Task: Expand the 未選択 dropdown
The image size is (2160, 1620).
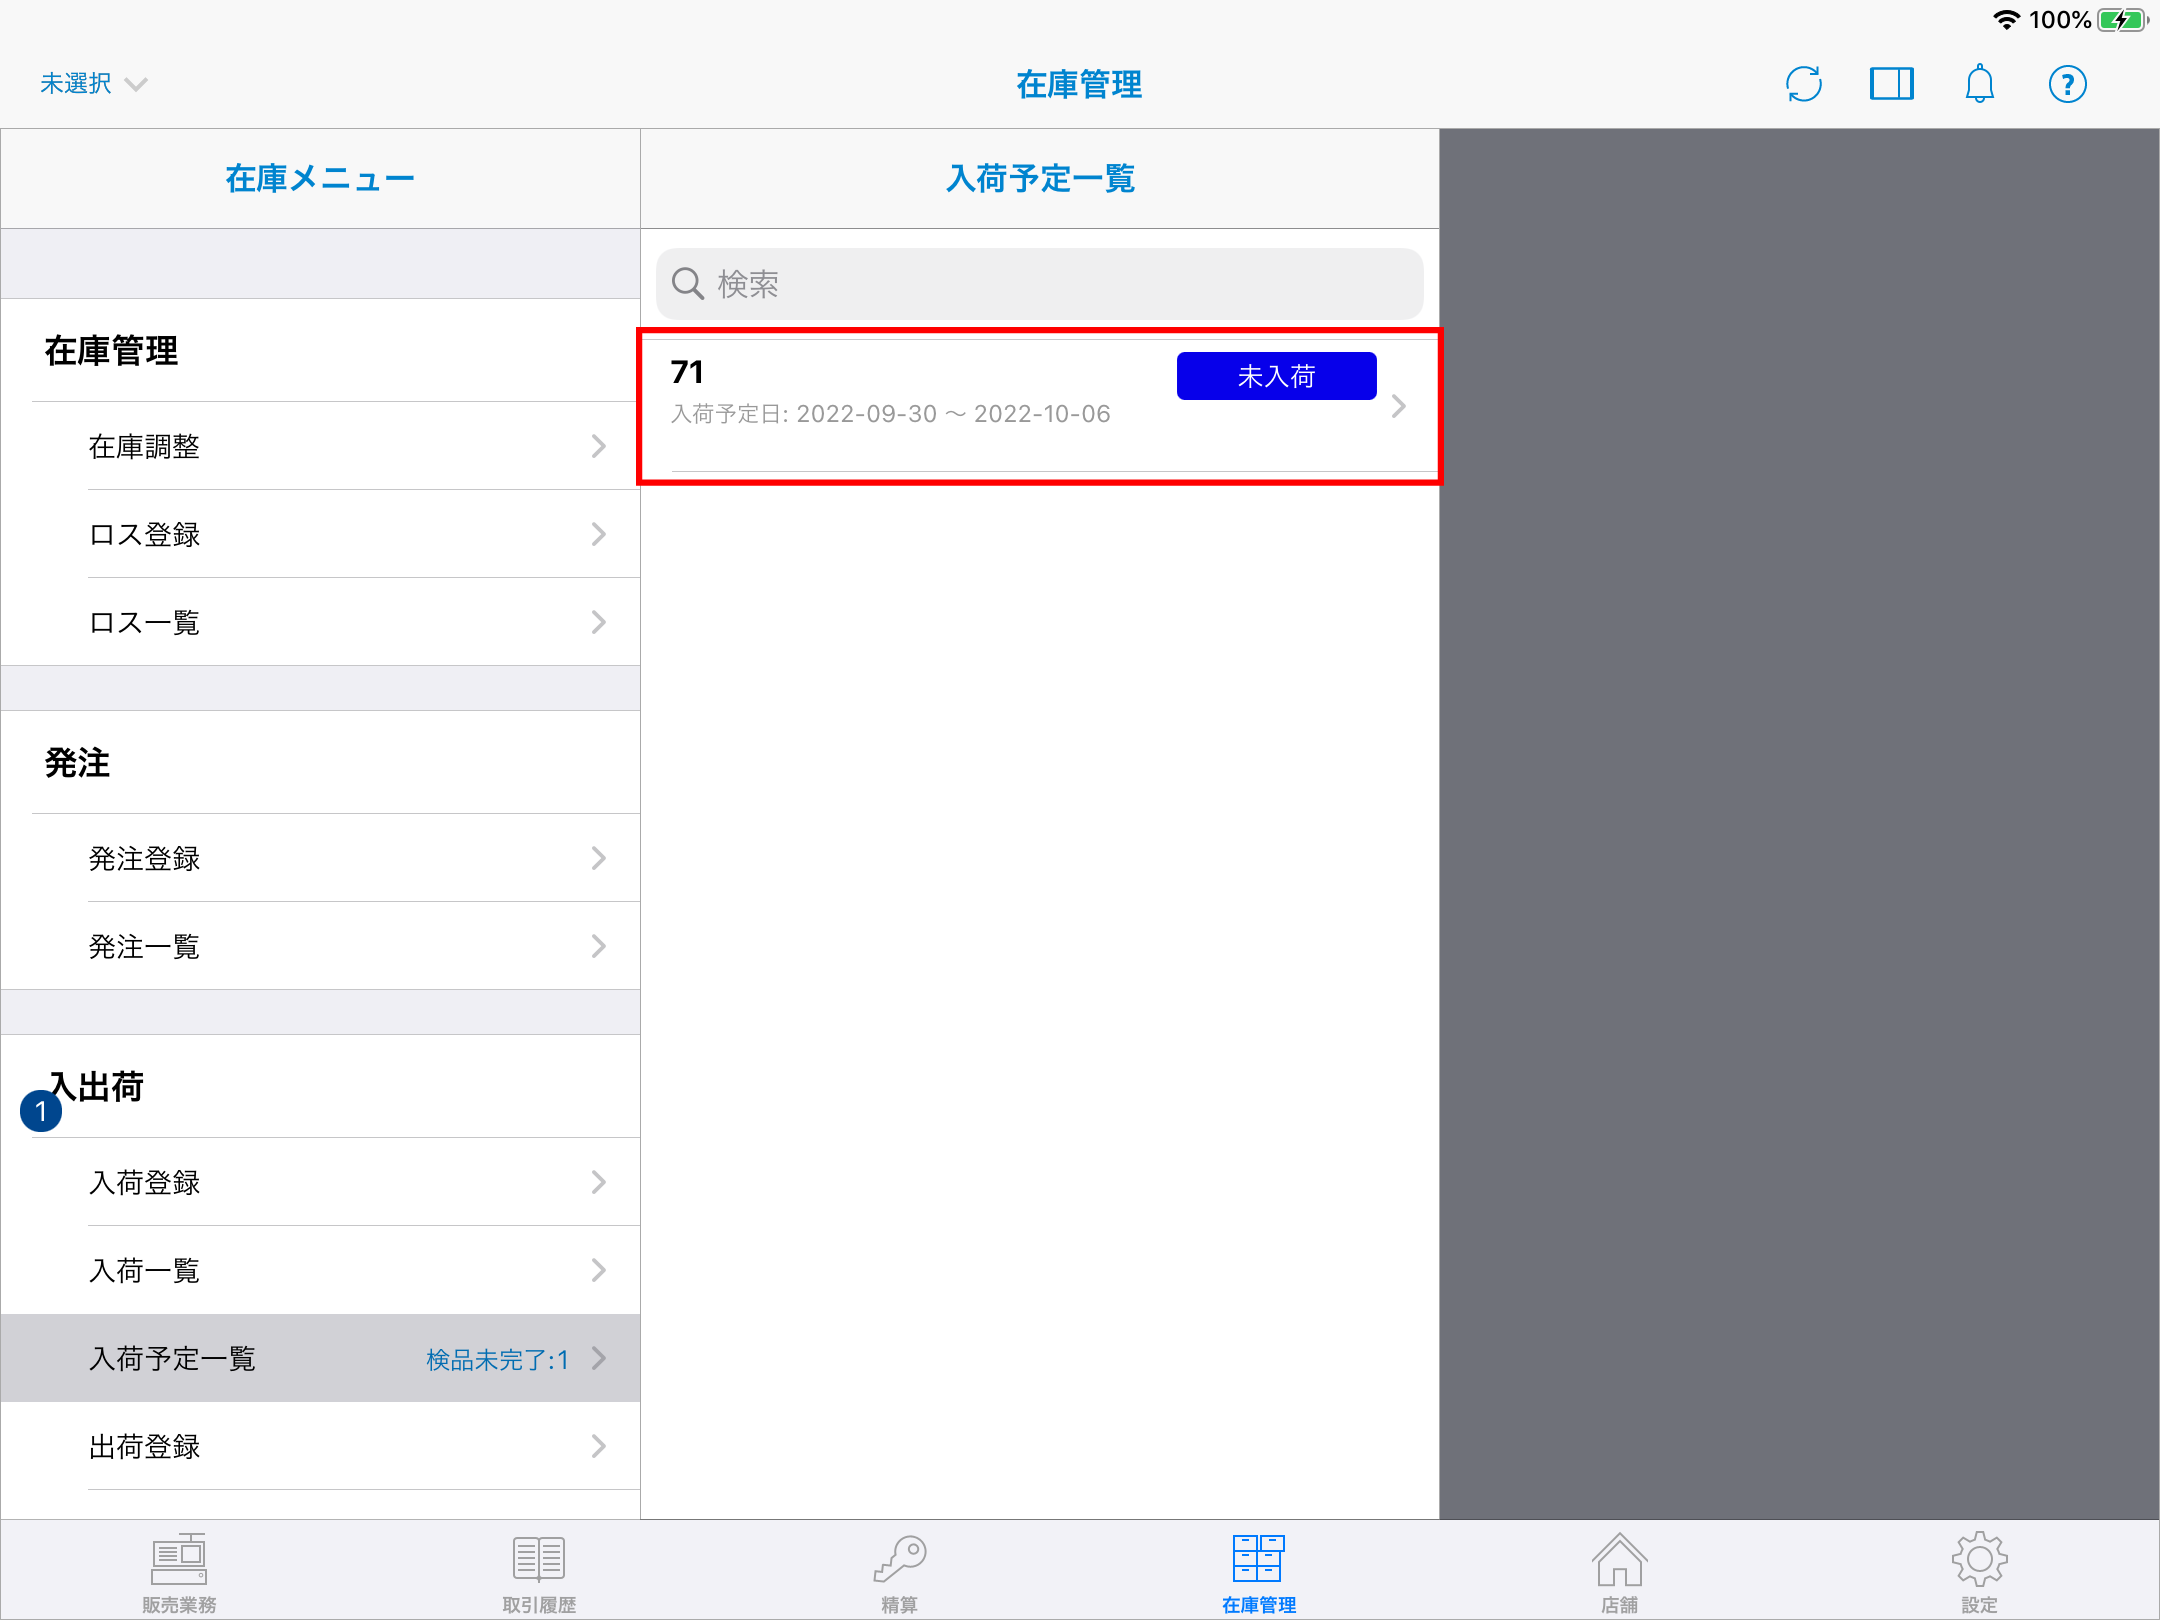Action: (x=93, y=84)
